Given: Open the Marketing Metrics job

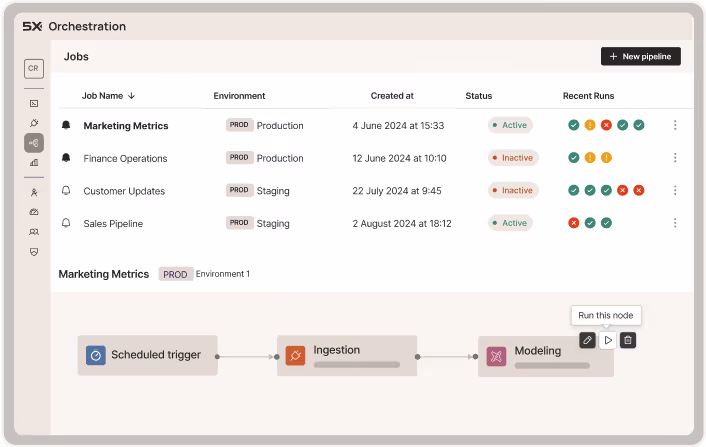Looking at the screenshot, I should (126, 126).
